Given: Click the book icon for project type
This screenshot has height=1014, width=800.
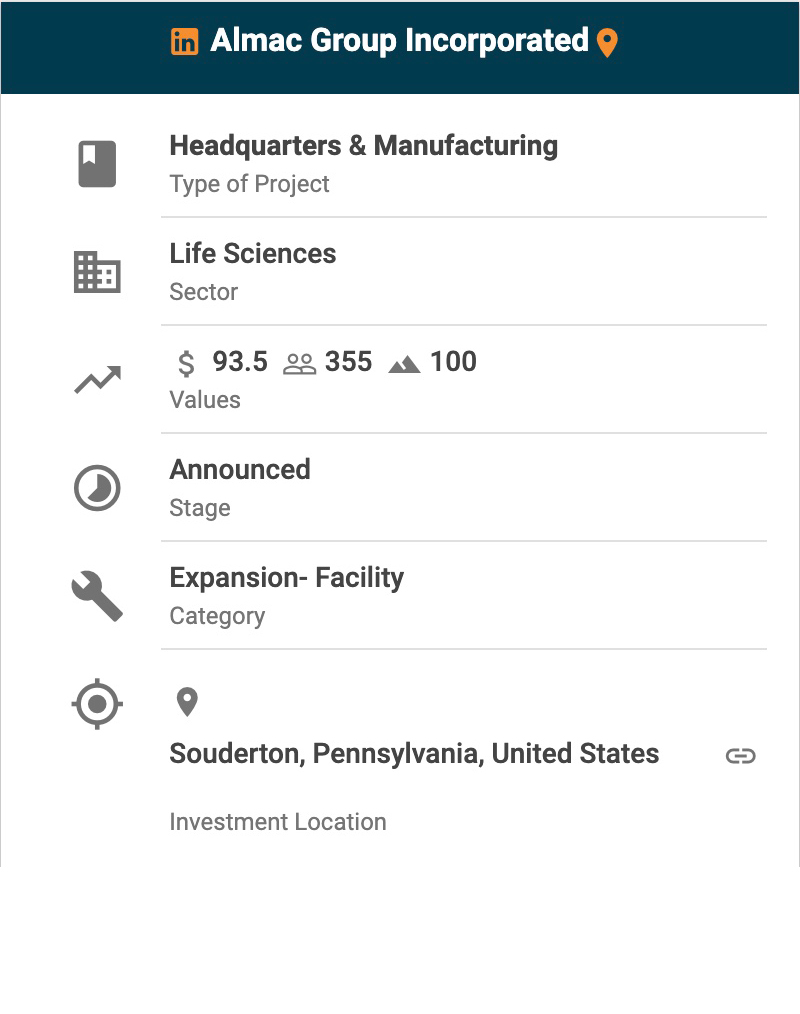Looking at the screenshot, I should [97, 164].
